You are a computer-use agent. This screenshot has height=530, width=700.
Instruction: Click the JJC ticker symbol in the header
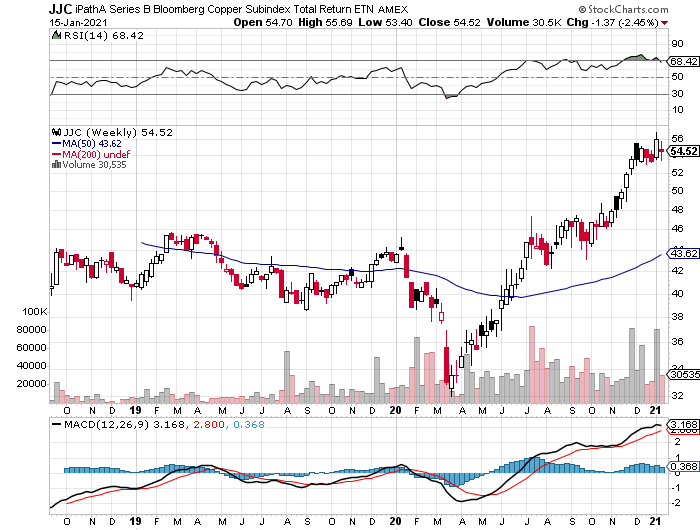pyautogui.click(x=60, y=8)
